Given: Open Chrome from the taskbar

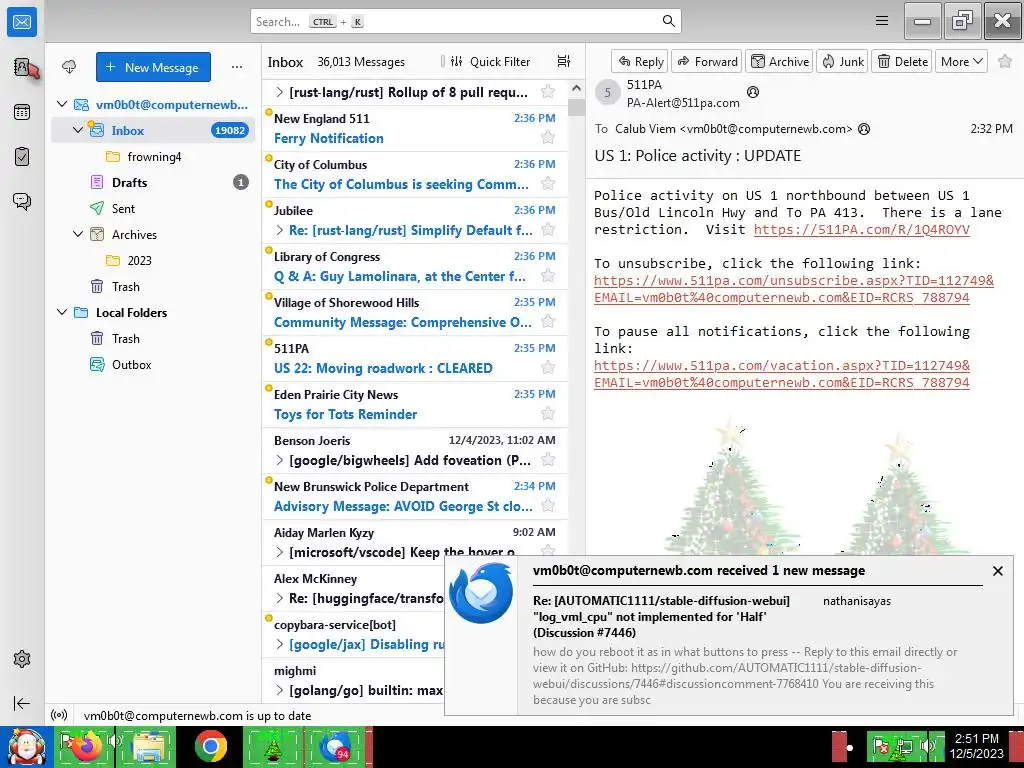Looking at the screenshot, I should click(210, 746).
